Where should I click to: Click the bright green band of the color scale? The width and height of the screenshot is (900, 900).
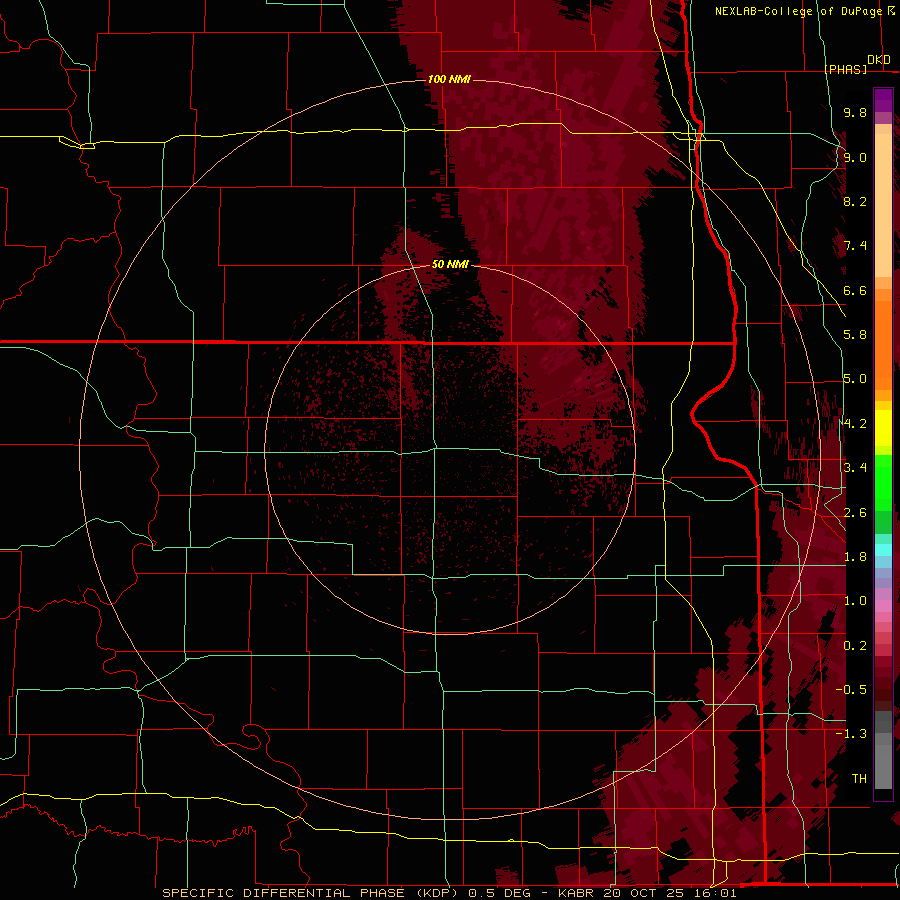coord(883,483)
